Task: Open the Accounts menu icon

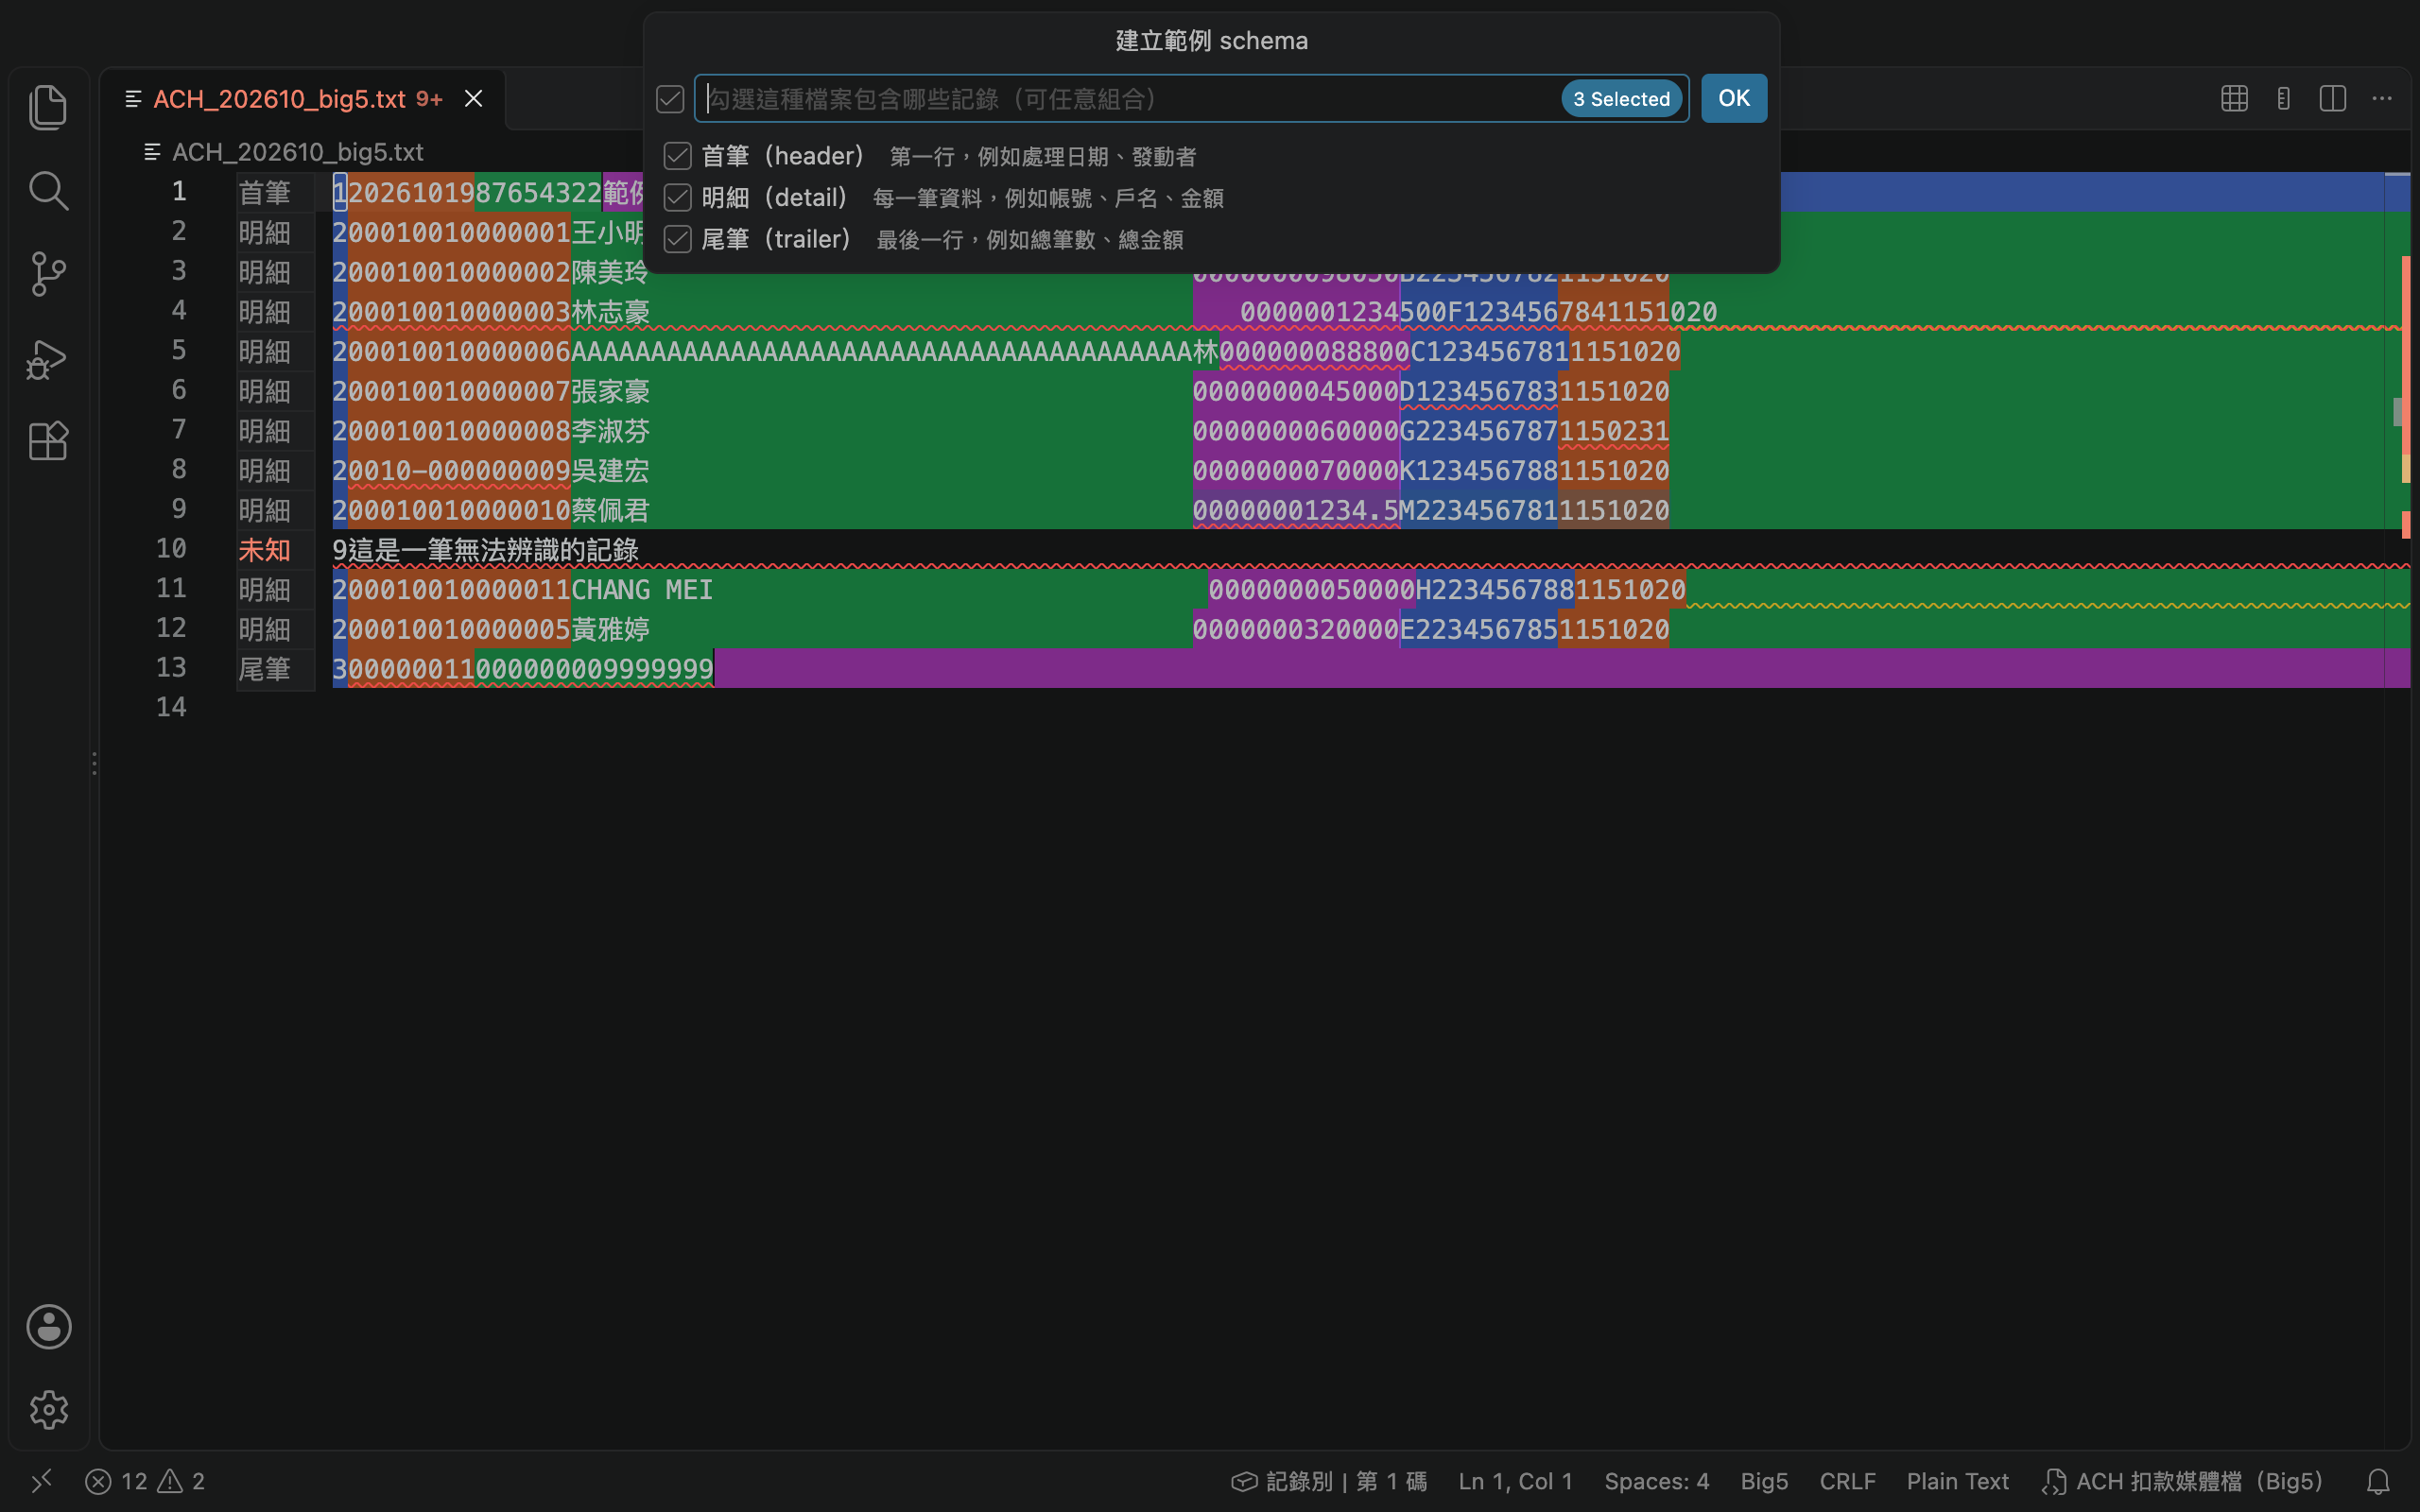Action: point(48,1326)
